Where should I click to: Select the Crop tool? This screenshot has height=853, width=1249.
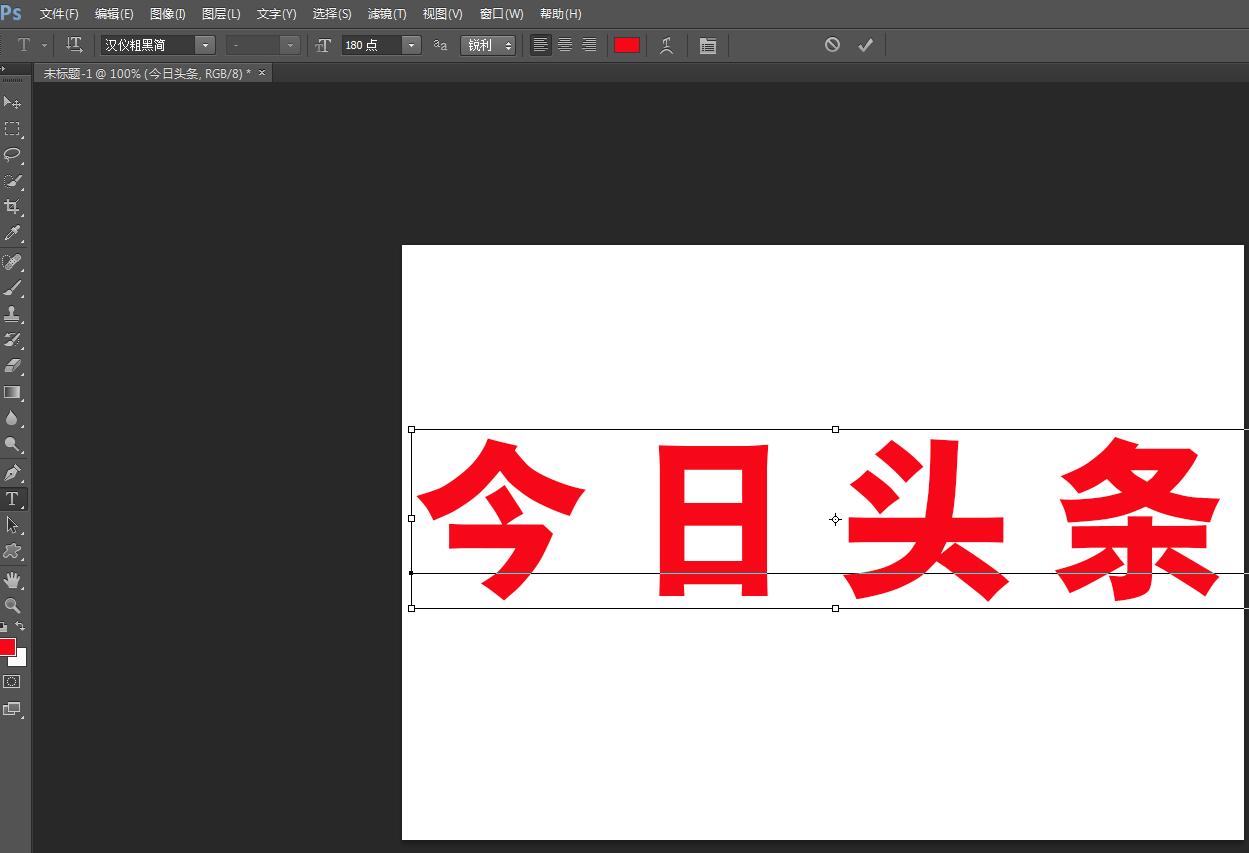pos(12,207)
